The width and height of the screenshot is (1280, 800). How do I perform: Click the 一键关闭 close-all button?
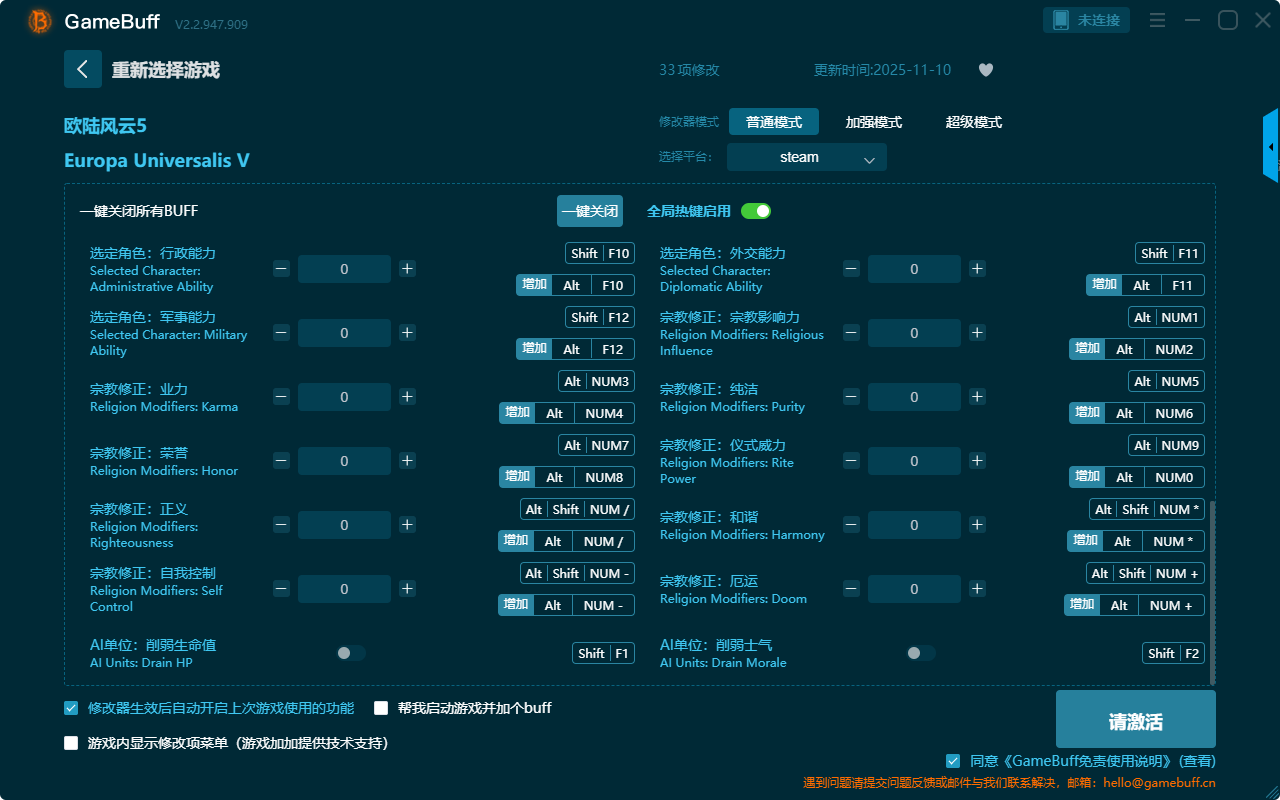(589, 211)
